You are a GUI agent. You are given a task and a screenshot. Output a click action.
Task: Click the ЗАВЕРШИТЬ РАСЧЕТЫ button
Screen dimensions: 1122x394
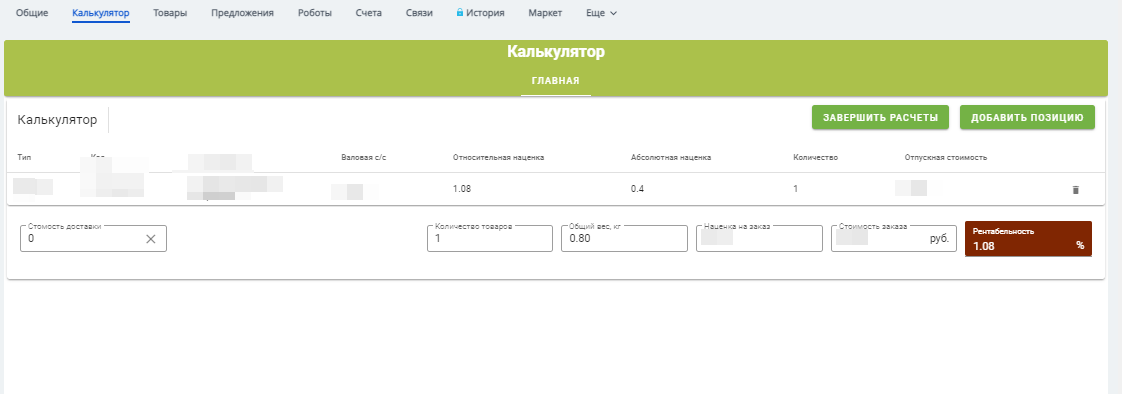880,117
